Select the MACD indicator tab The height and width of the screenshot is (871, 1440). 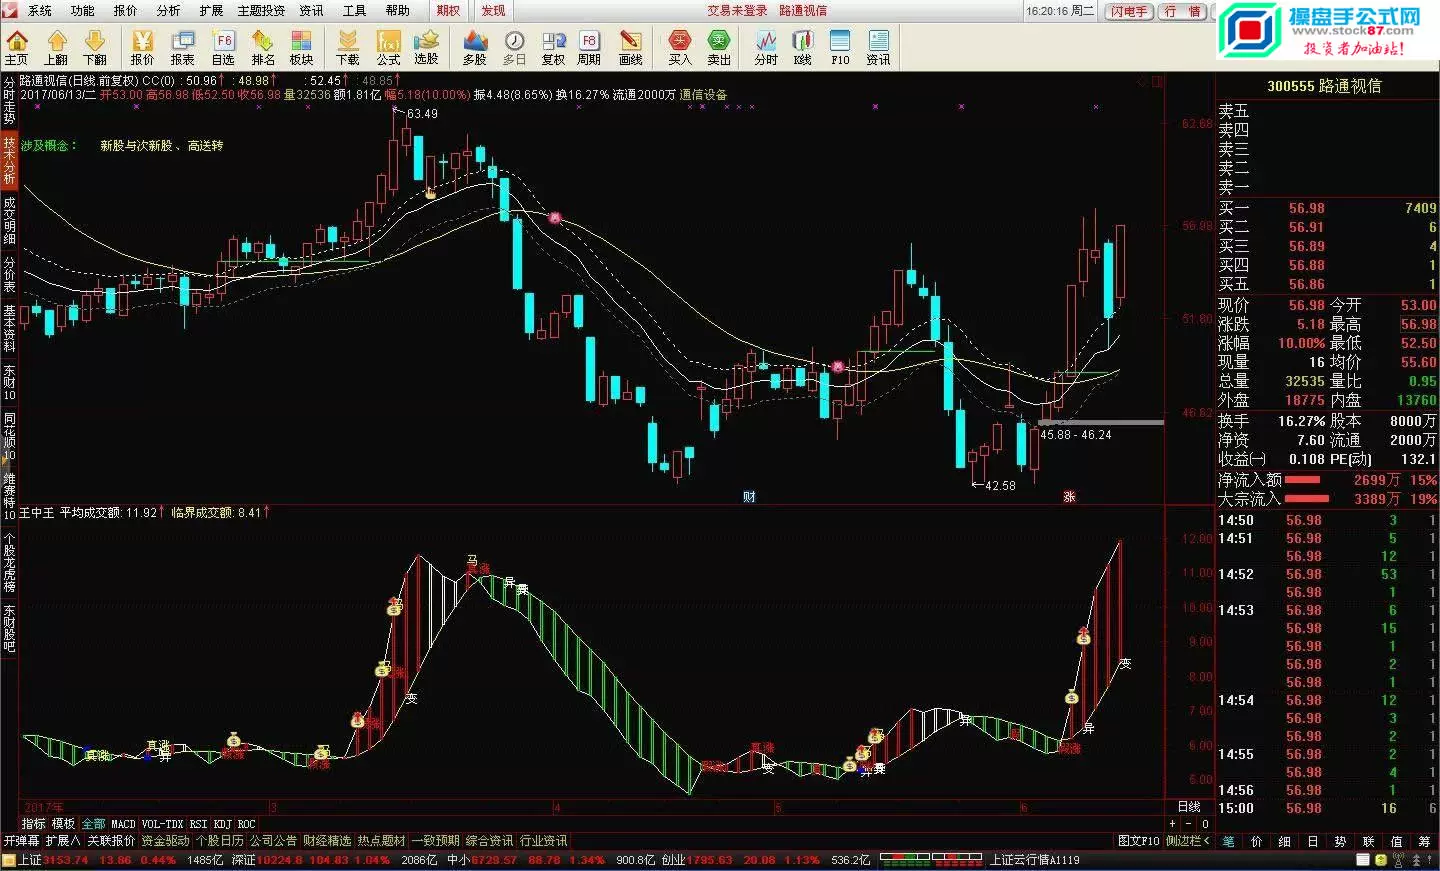coord(123,824)
